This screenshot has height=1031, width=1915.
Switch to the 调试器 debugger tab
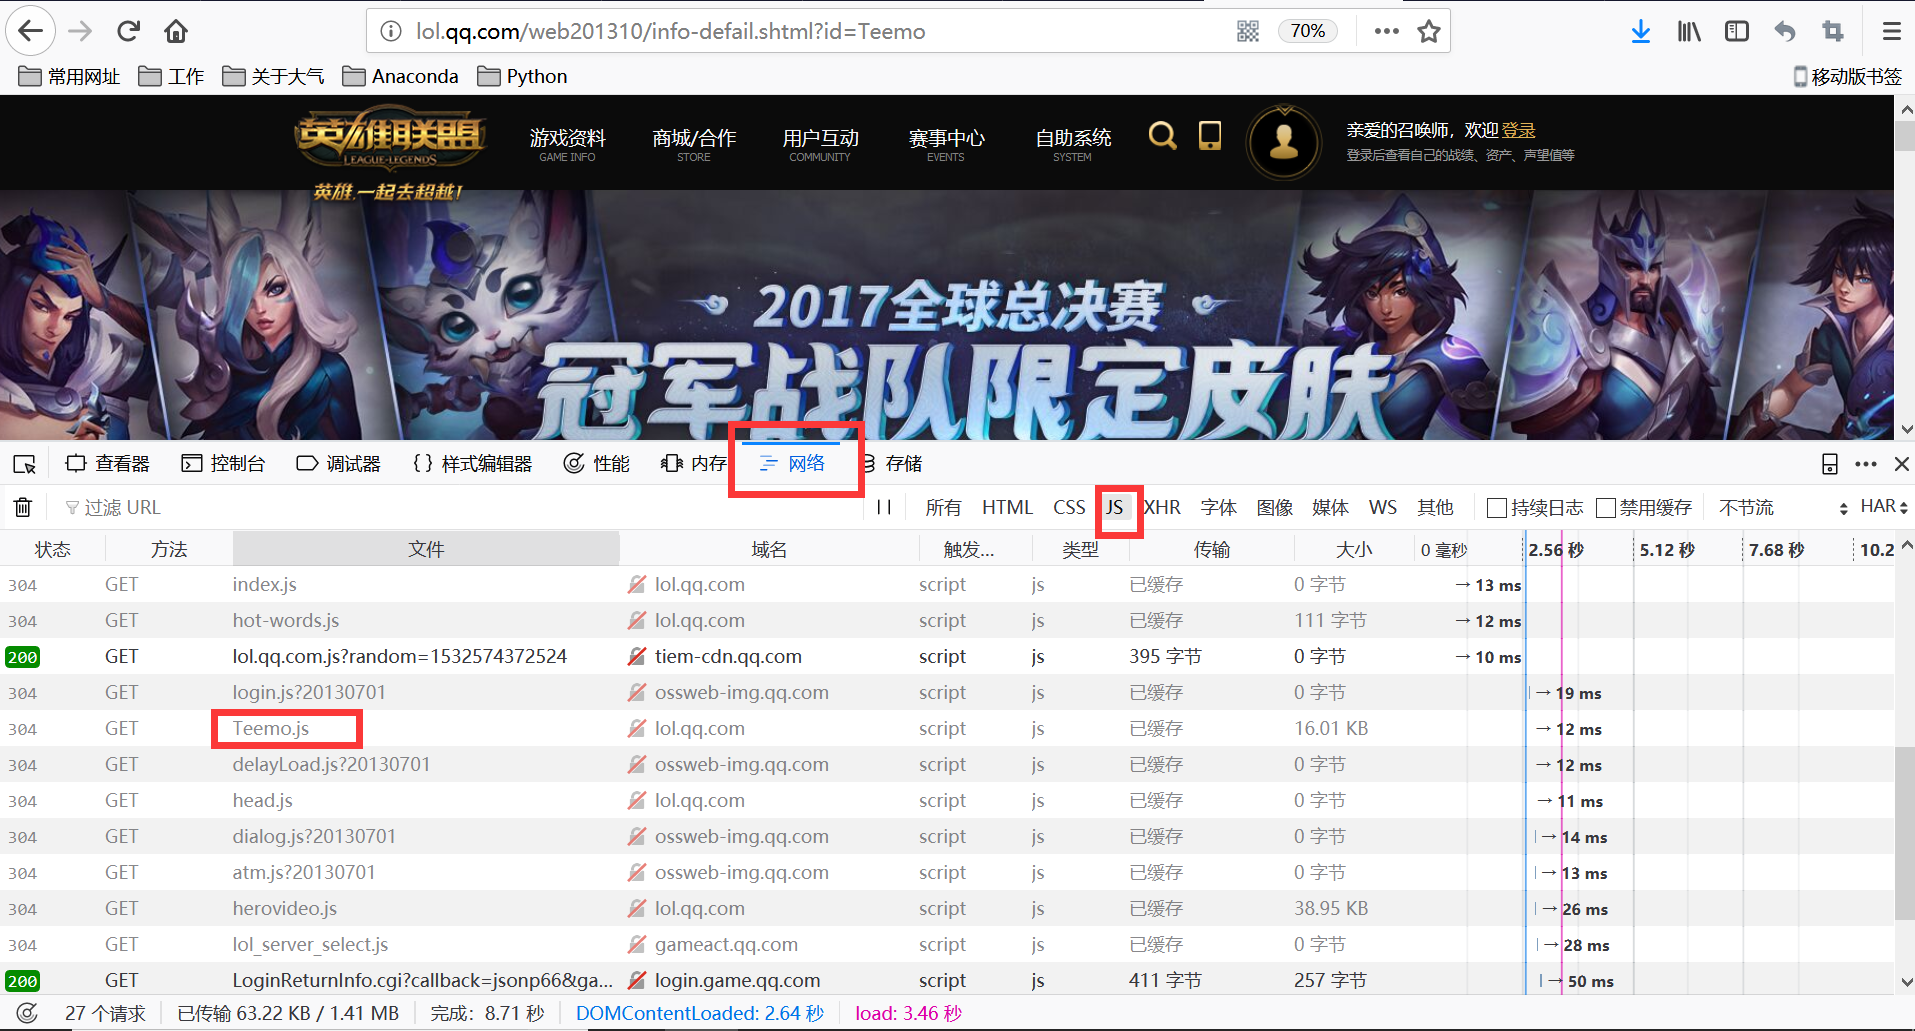(x=339, y=464)
